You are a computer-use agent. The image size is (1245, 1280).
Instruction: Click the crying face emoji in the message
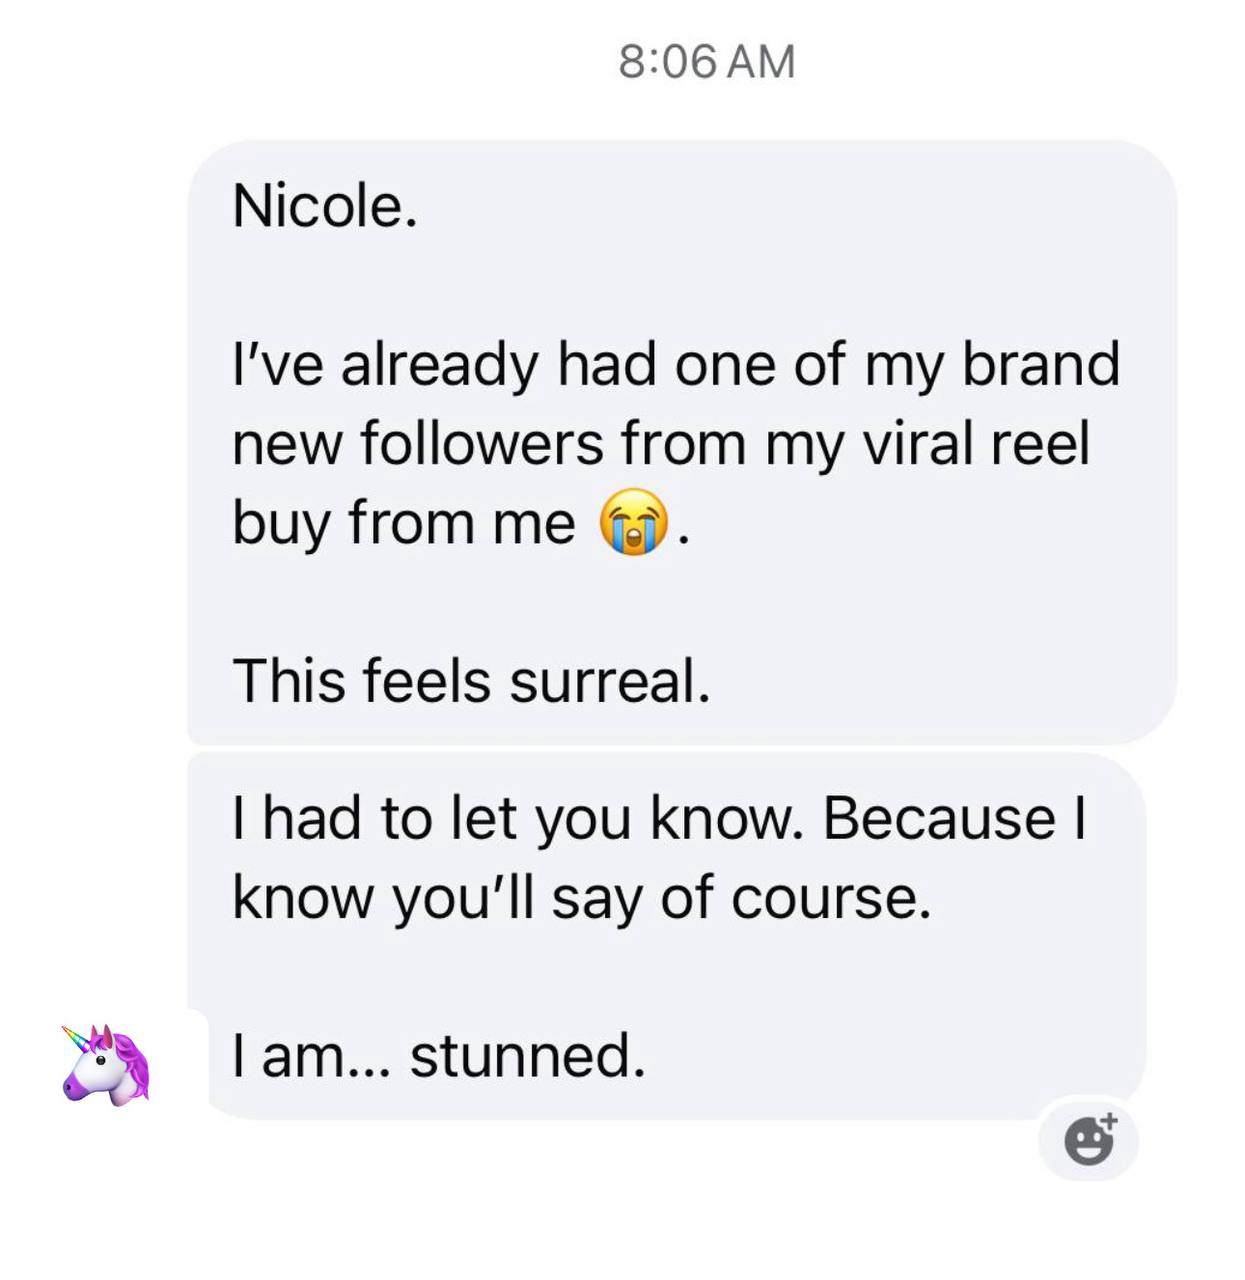pyautogui.click(x=633, y=522)
